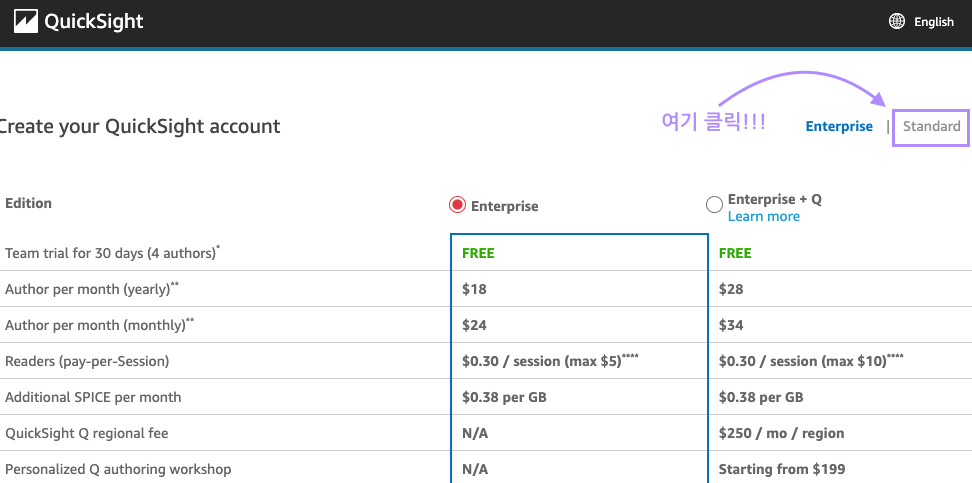The image size is (972, 483).
Task: Open the English language selector
Action: (934, 22)
